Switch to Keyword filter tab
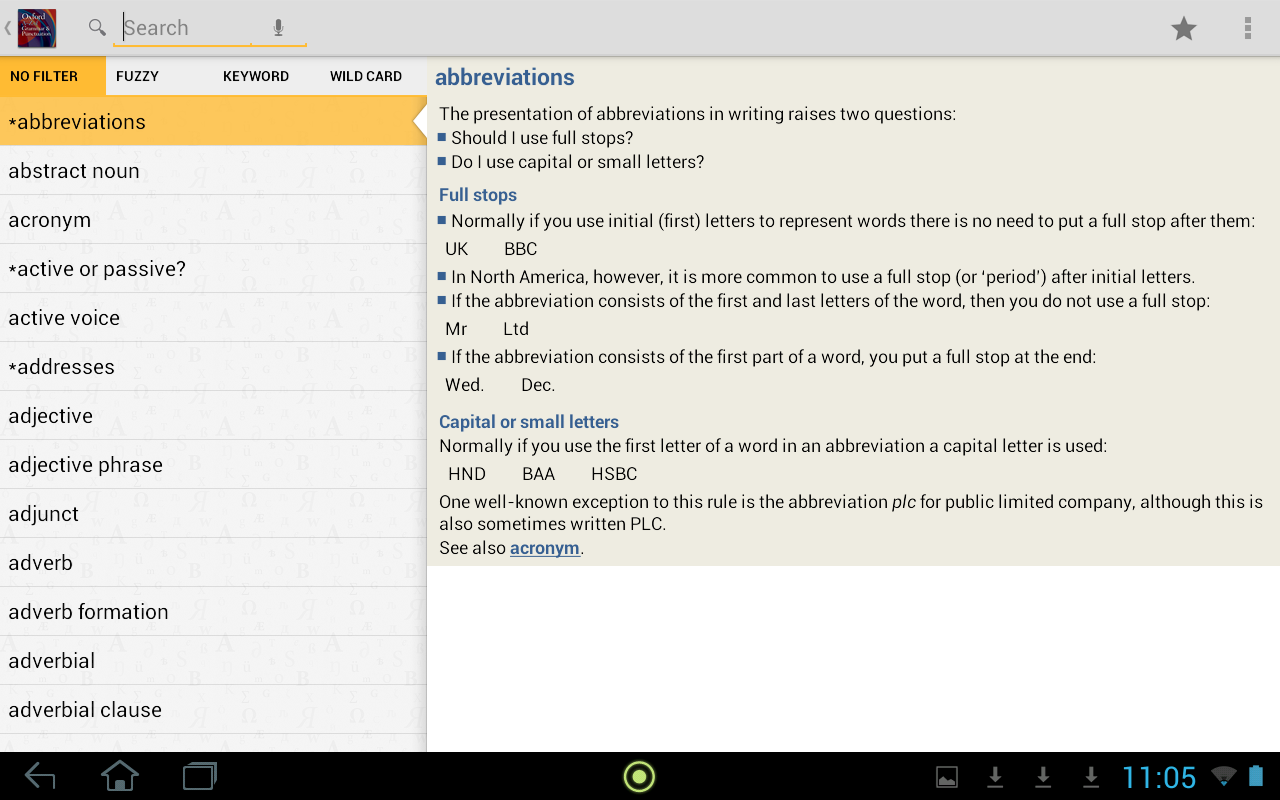 tap(256, 76)
